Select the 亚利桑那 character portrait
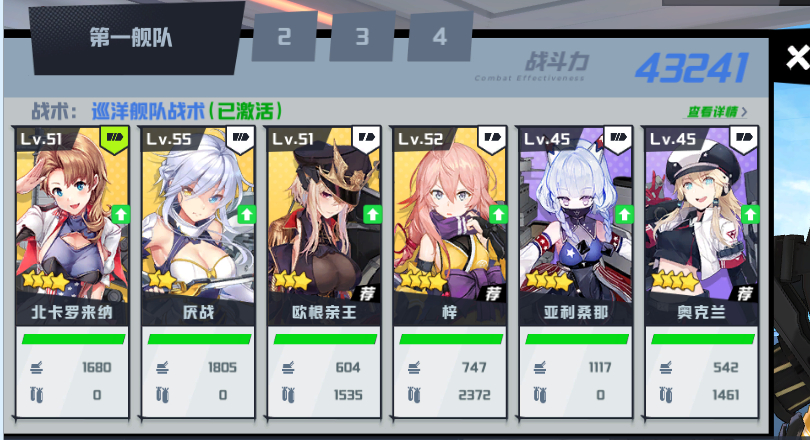Viewport: 810px width, 440px height. click(x=575, y=214)
